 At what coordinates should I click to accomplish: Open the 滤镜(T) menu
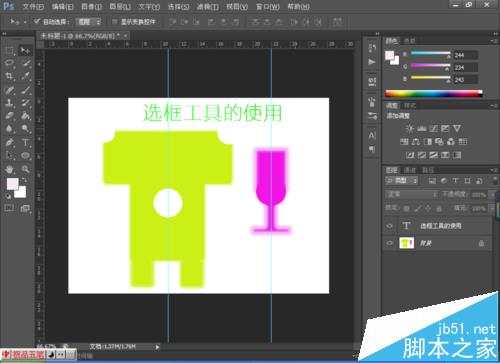point(208,7)
